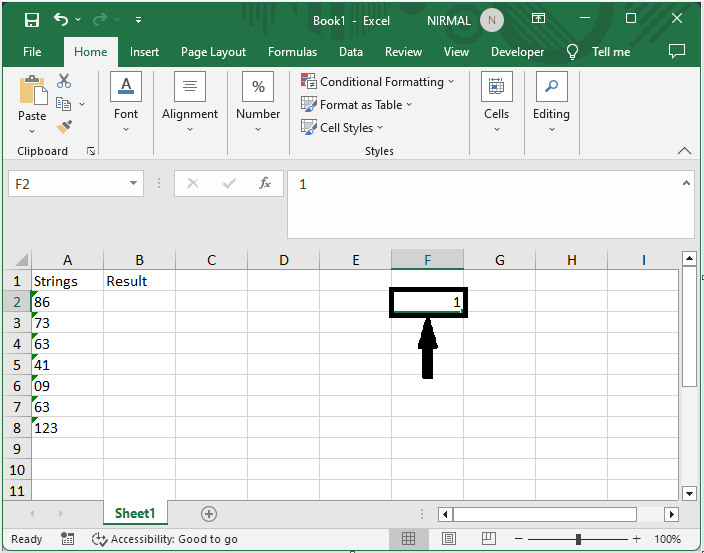704x553 pixels.
Task: Expand the Number group
Action: pyautogui.click(x=258, y=103)
